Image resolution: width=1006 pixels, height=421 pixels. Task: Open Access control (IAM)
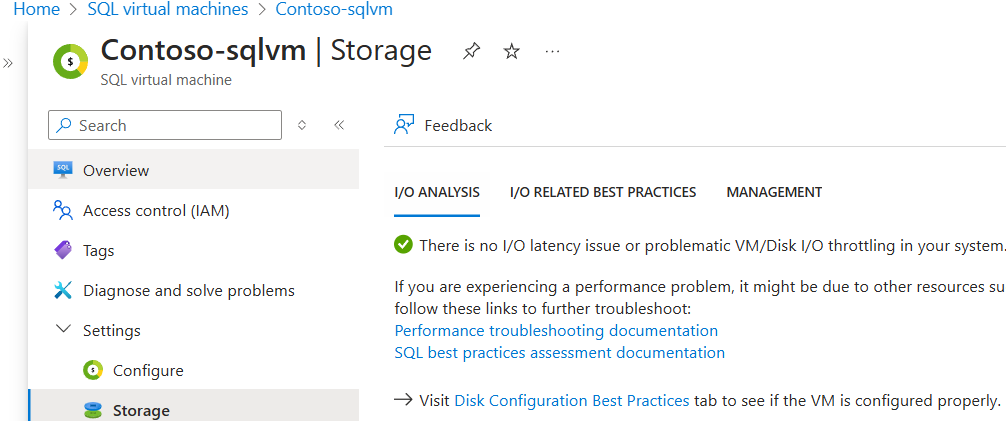[x=156, y=210]
